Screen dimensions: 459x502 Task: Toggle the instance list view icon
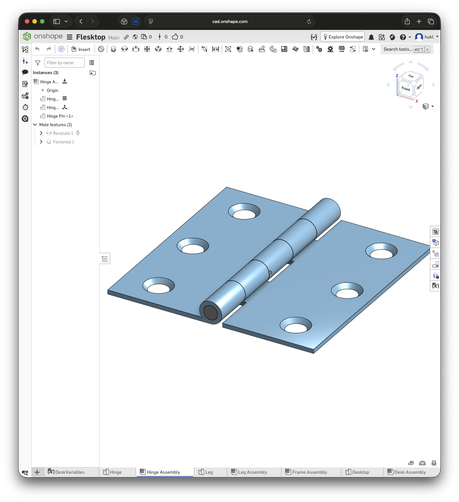coord(92,63)
